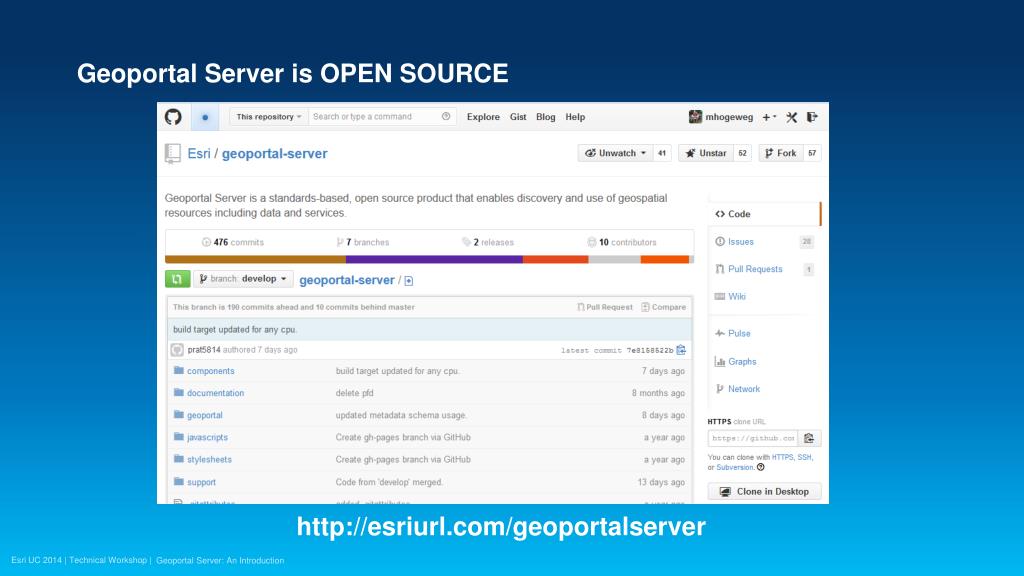View the 476 commits link
1024x576 pixels.
[232, 242]
